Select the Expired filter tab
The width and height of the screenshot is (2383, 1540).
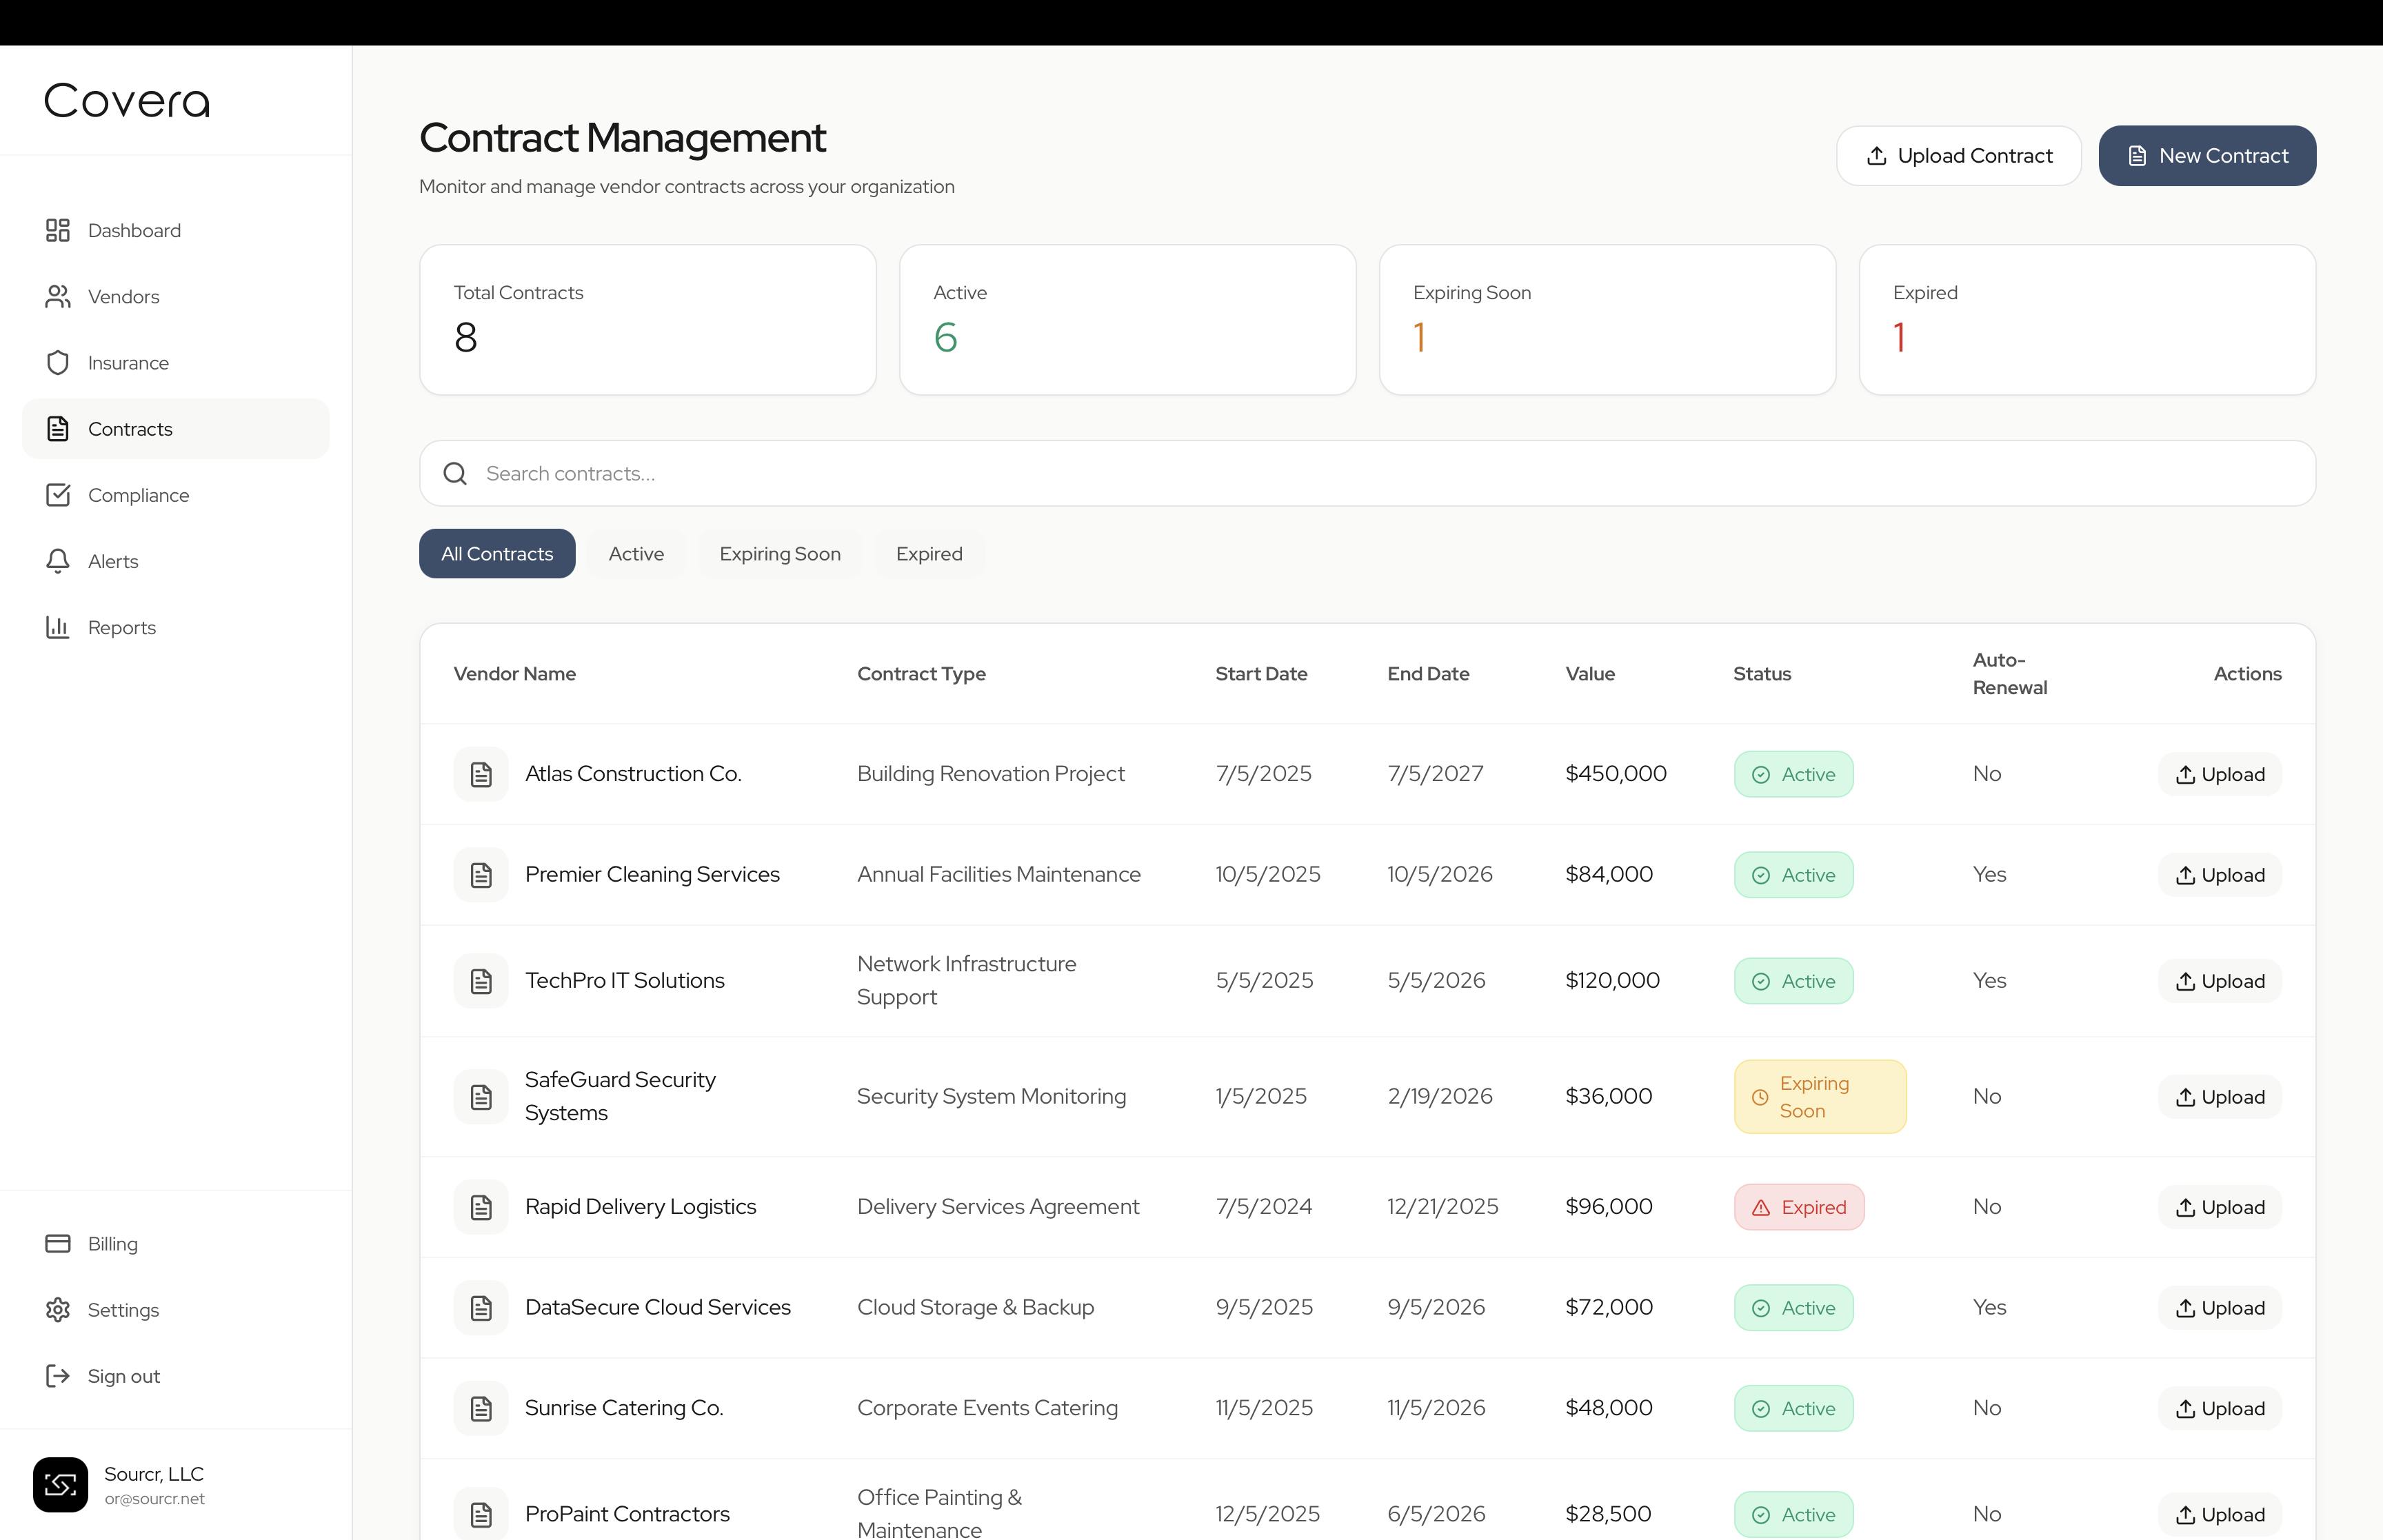[929, 554]
